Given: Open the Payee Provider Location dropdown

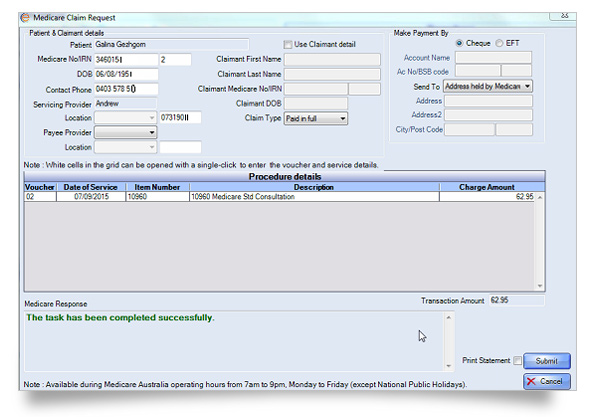Looking at the screenshot, I should [x=126, y=147].
